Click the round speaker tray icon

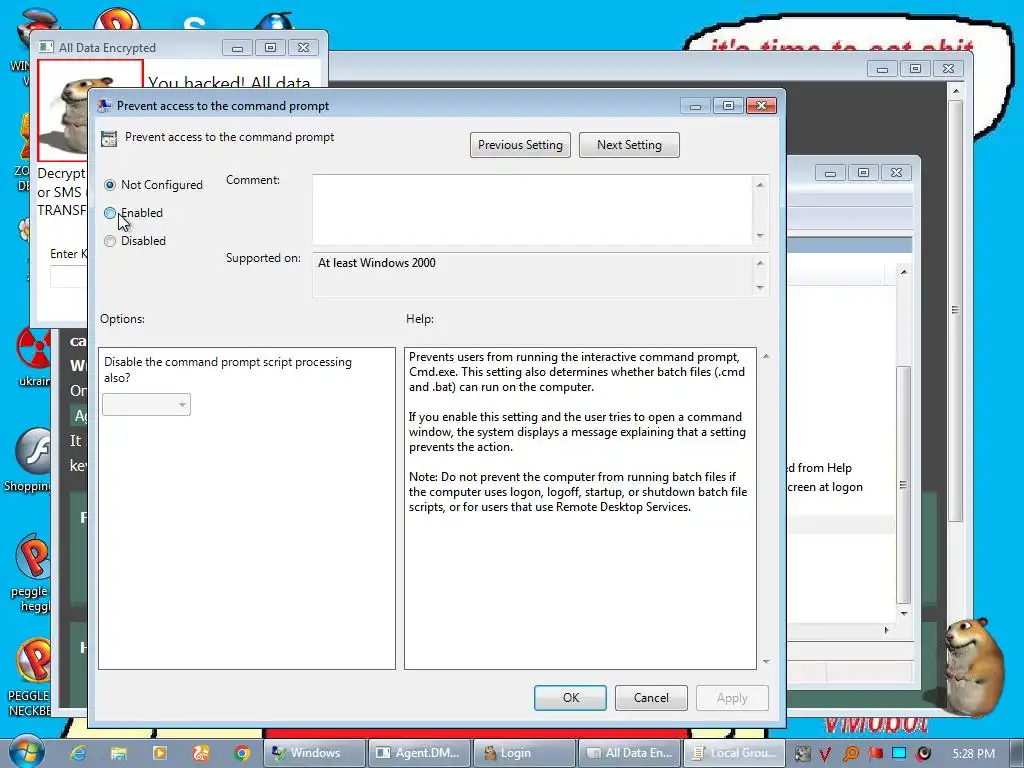tap(923, 754)
